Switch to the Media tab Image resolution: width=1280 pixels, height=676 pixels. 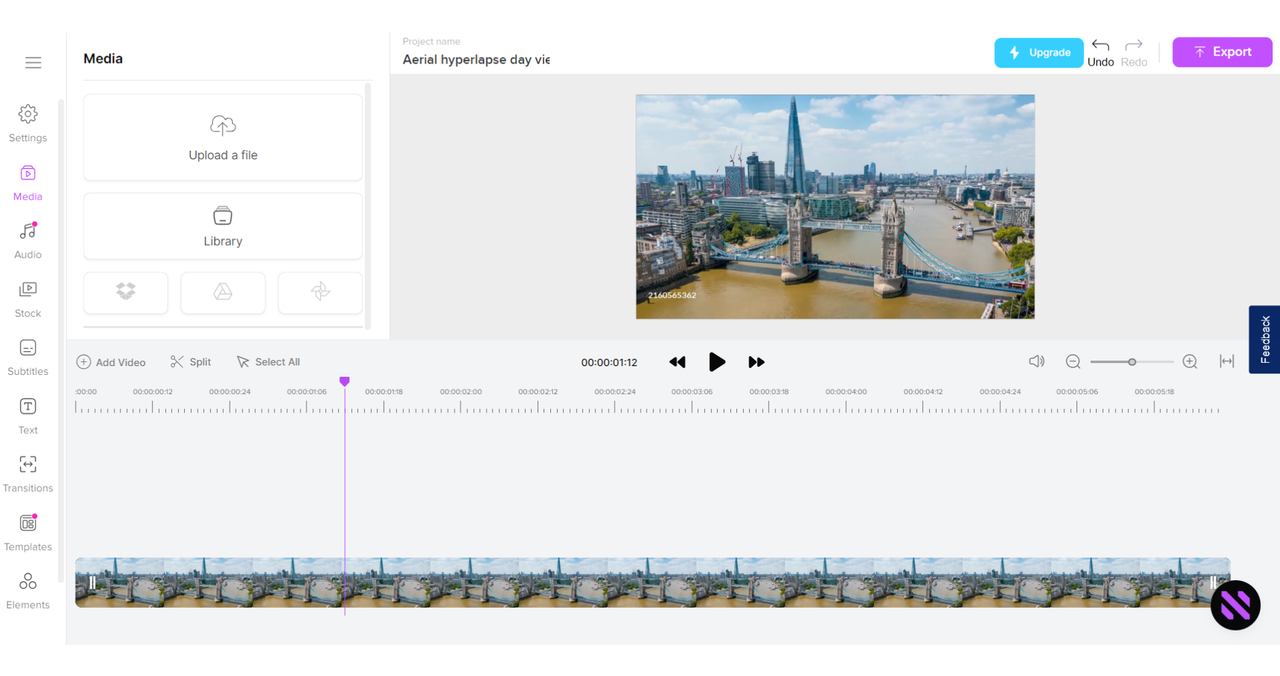[28, 182]
